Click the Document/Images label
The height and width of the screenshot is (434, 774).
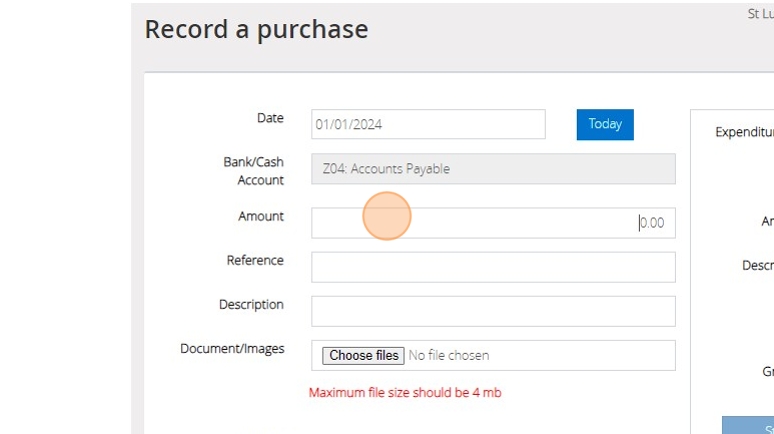(232, 348)
